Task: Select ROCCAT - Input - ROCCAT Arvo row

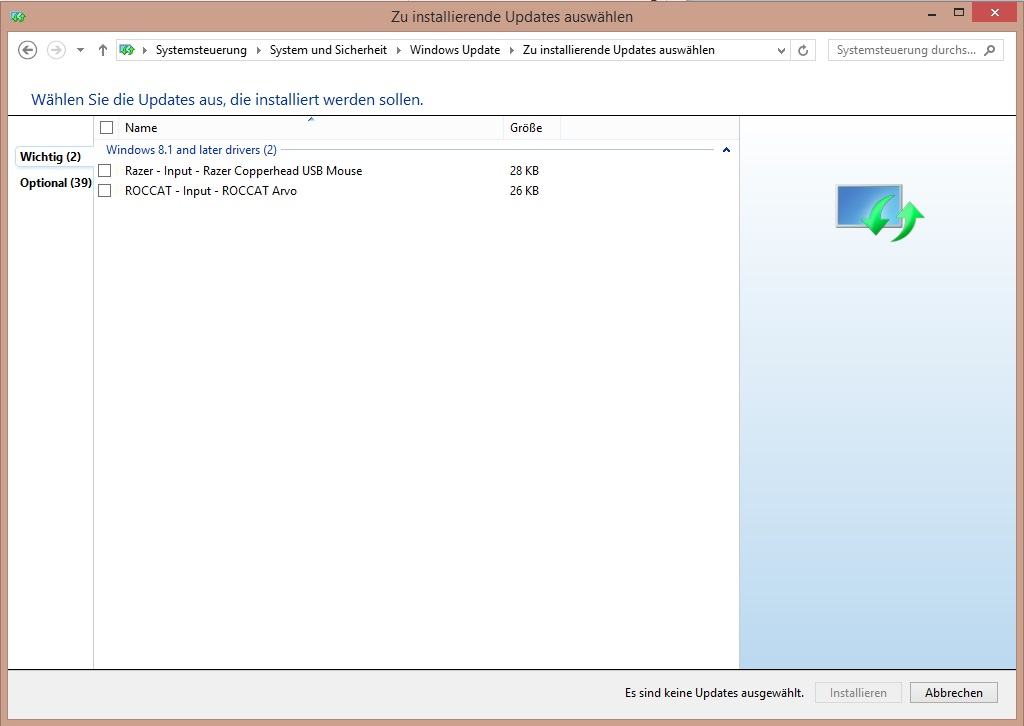Action: tap(417, 191)
